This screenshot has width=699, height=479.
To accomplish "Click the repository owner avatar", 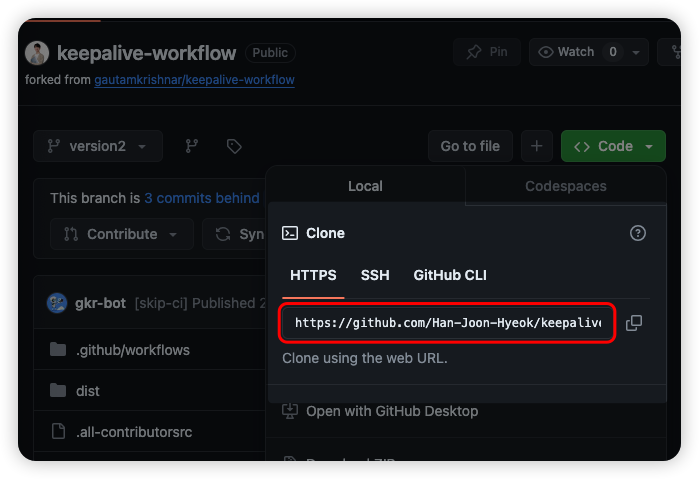I will click(x=37, y=53).
